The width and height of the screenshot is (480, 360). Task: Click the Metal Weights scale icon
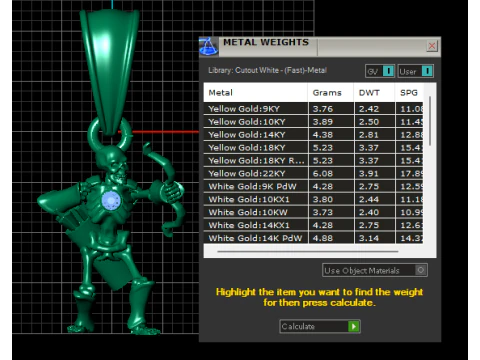pyautogui.click(x=208, y=46)
